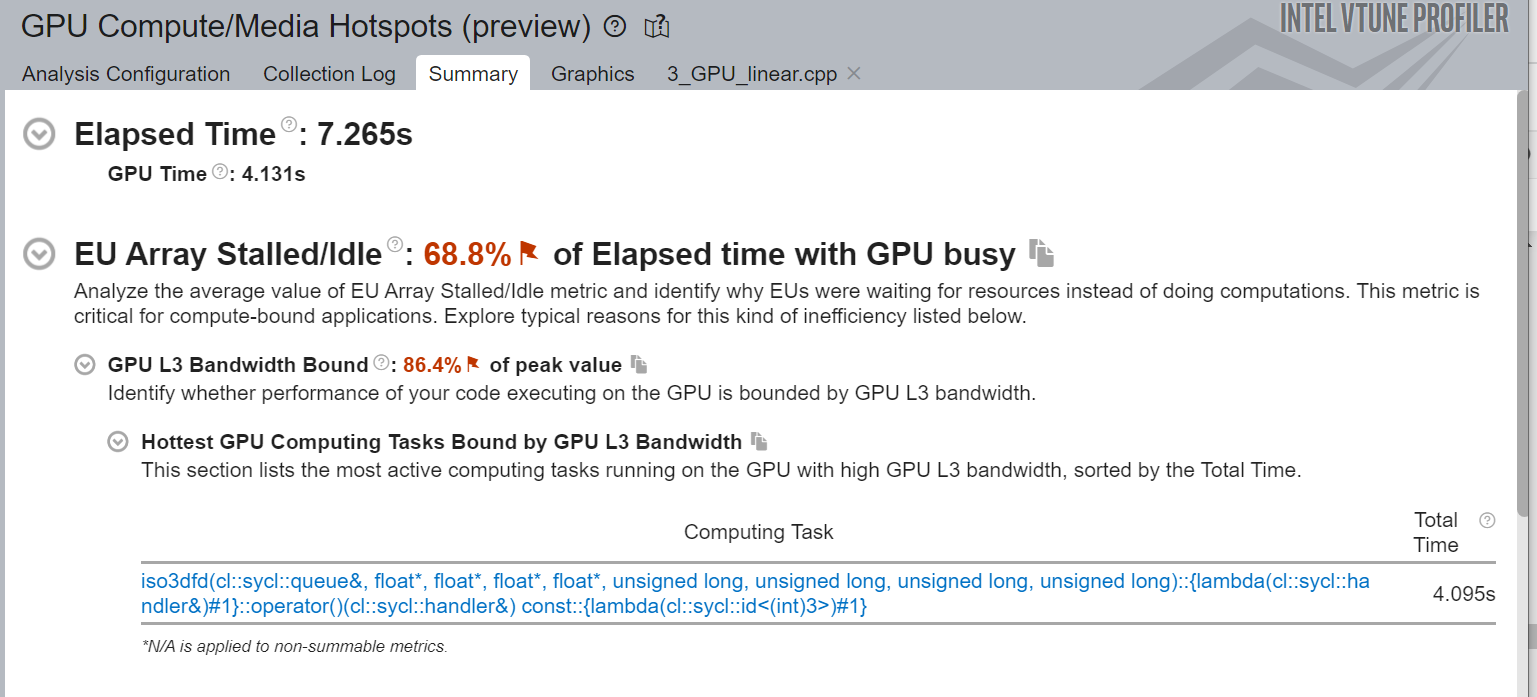Go to the Graphics tab
1537x697 pixels.
click(x=592, y=74)
